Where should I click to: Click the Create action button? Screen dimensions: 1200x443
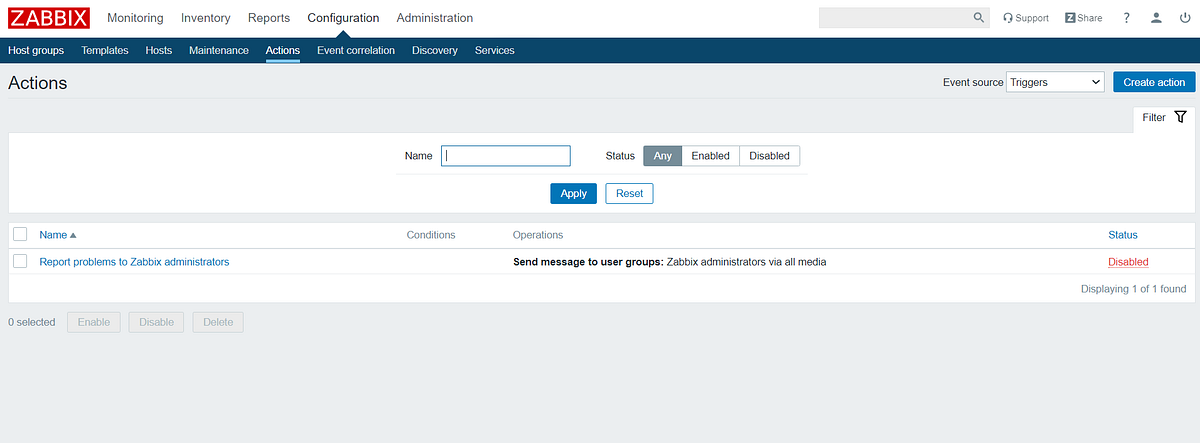click(x=1154, y=82)
